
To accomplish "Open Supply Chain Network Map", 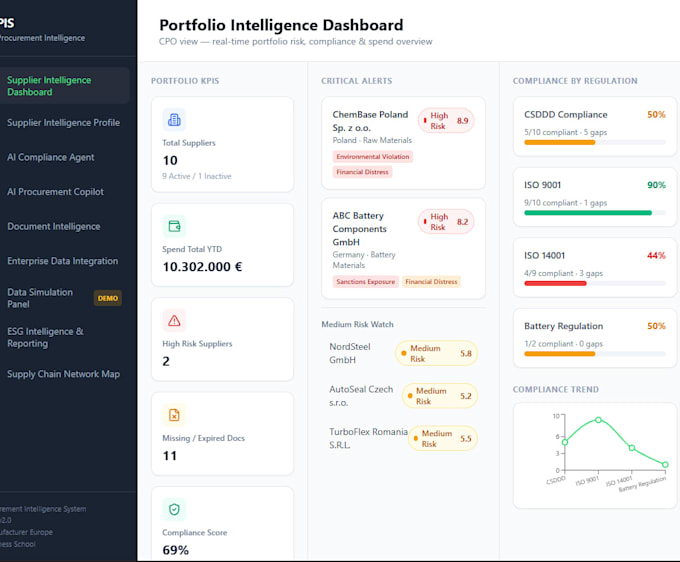I will coord(63,374).
